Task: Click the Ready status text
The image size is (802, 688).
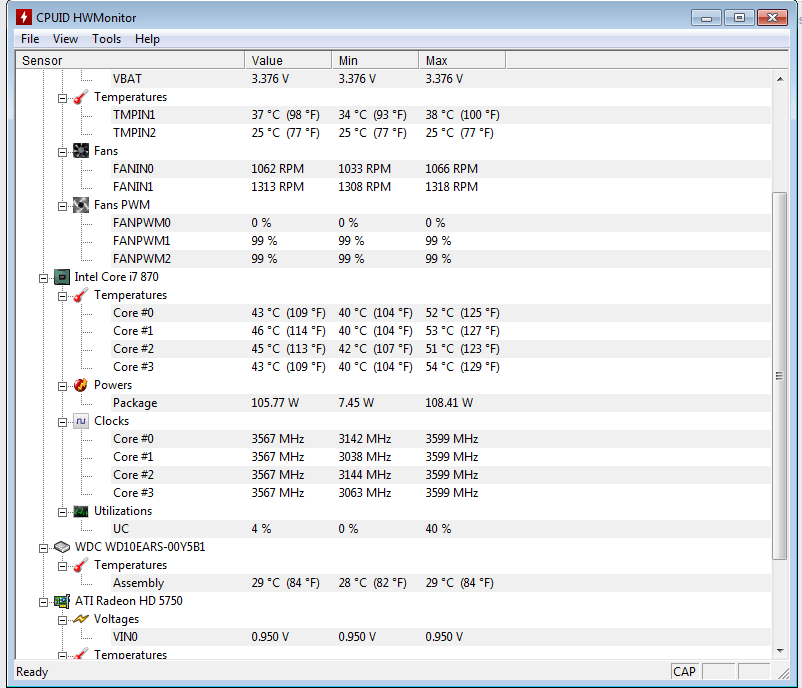Action: pyautogui.click(x=32, y=672)
